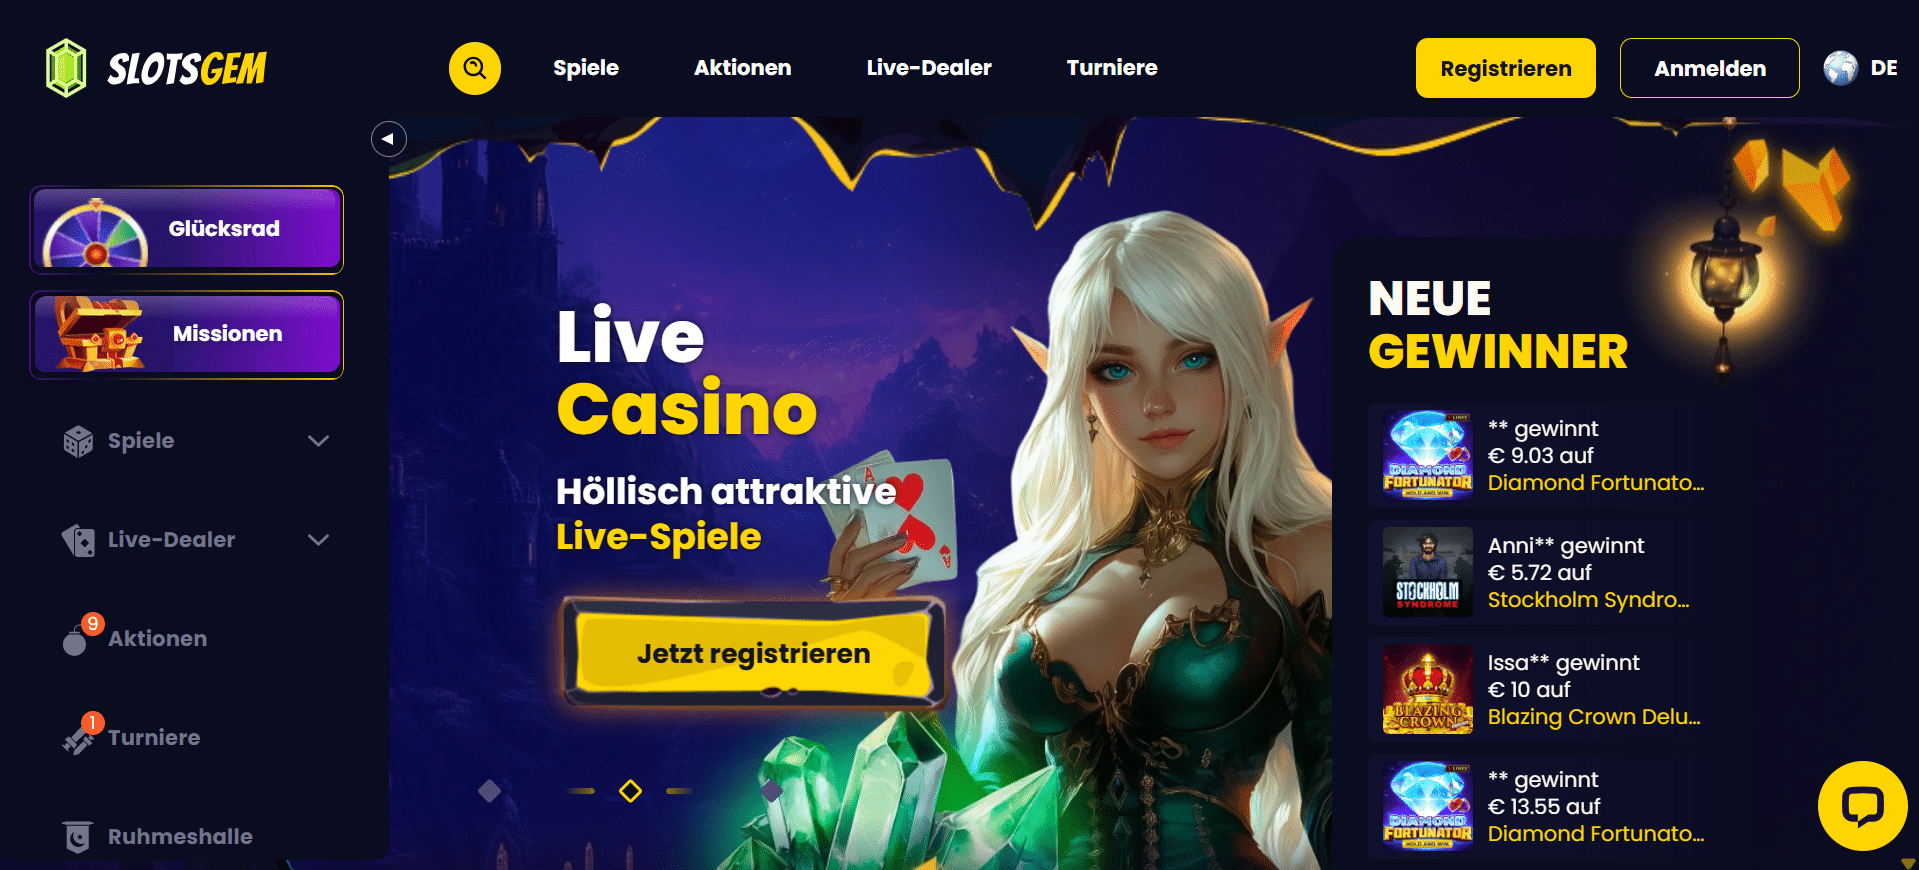1919x870 pixels.
Task: Click the yellow search magnifier icon
Action: (475, 68)
